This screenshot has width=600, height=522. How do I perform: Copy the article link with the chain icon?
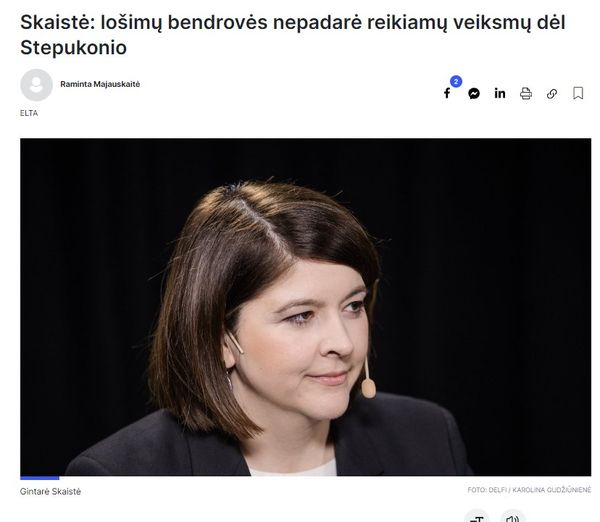coord(552,93)
